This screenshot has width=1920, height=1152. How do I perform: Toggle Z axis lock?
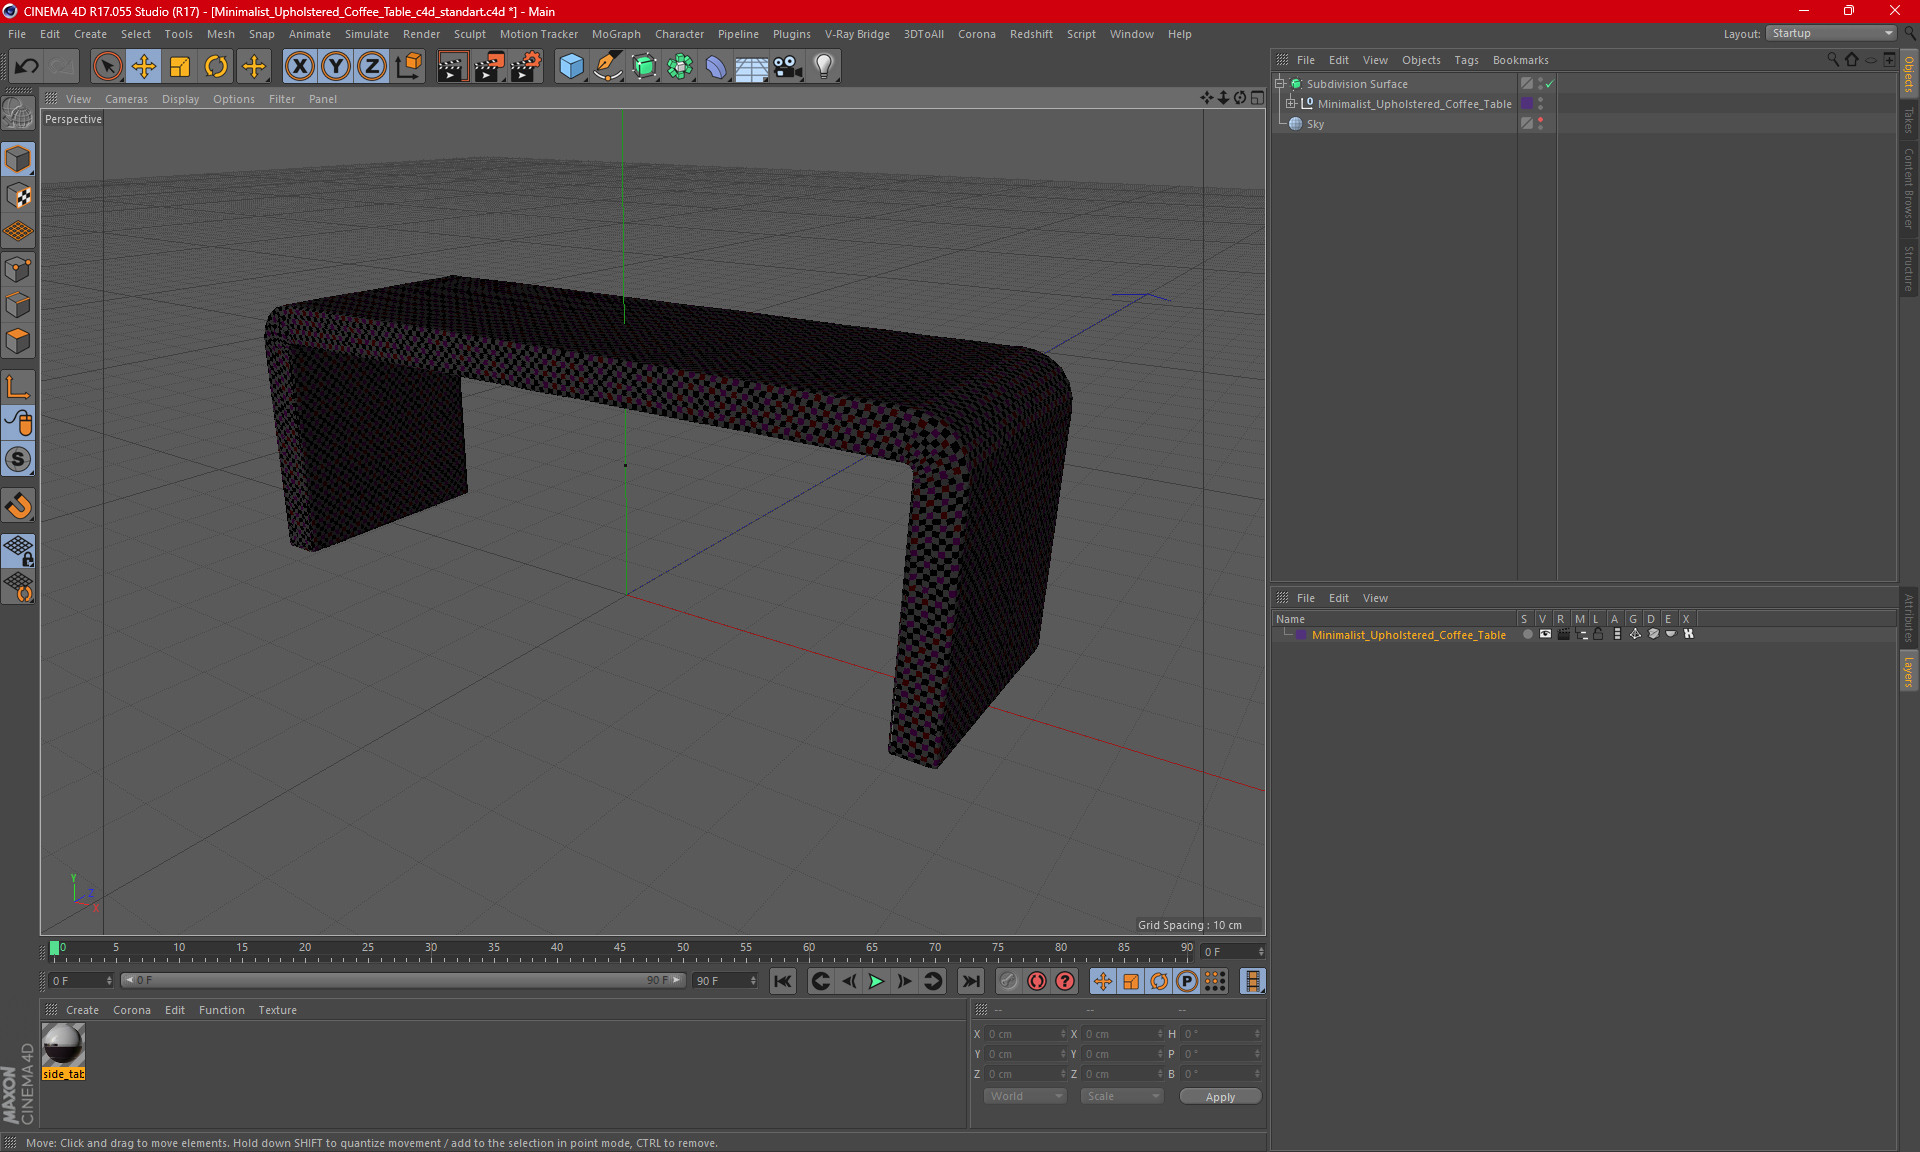coord(372,67)
